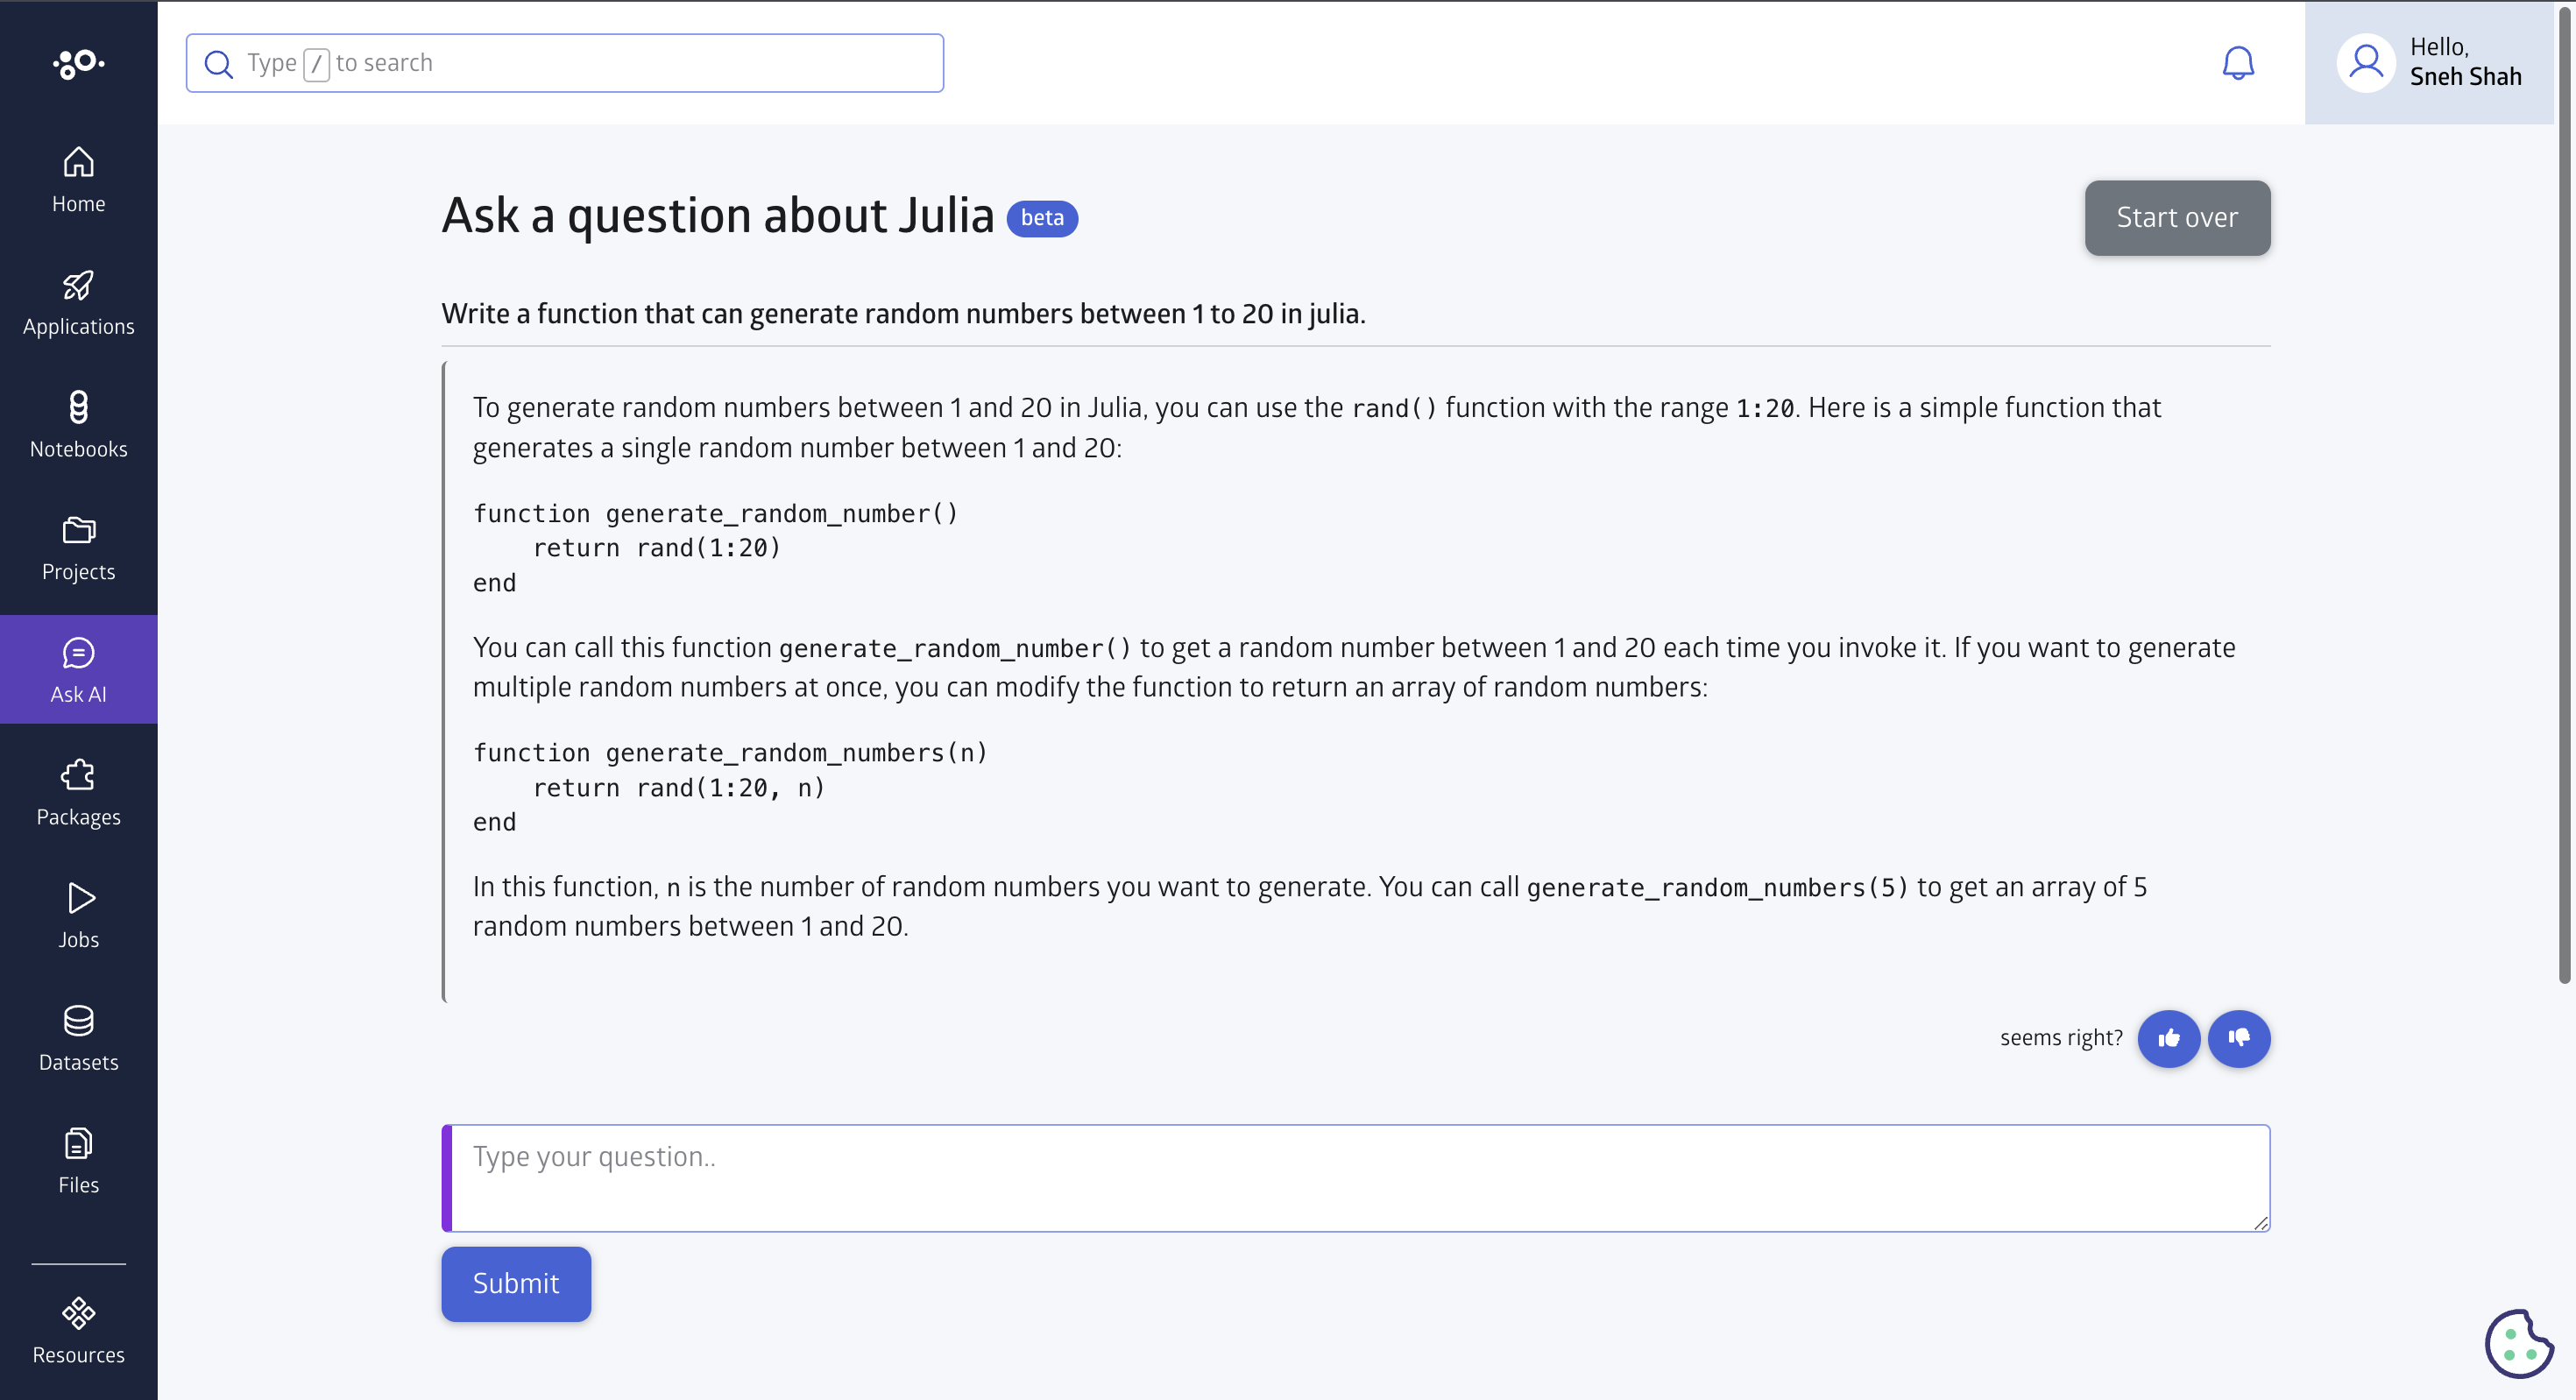This screenshot has width=2576, height=1400.
Task: Open cookie preferences icon
Action: [x=2520, y=1343]
